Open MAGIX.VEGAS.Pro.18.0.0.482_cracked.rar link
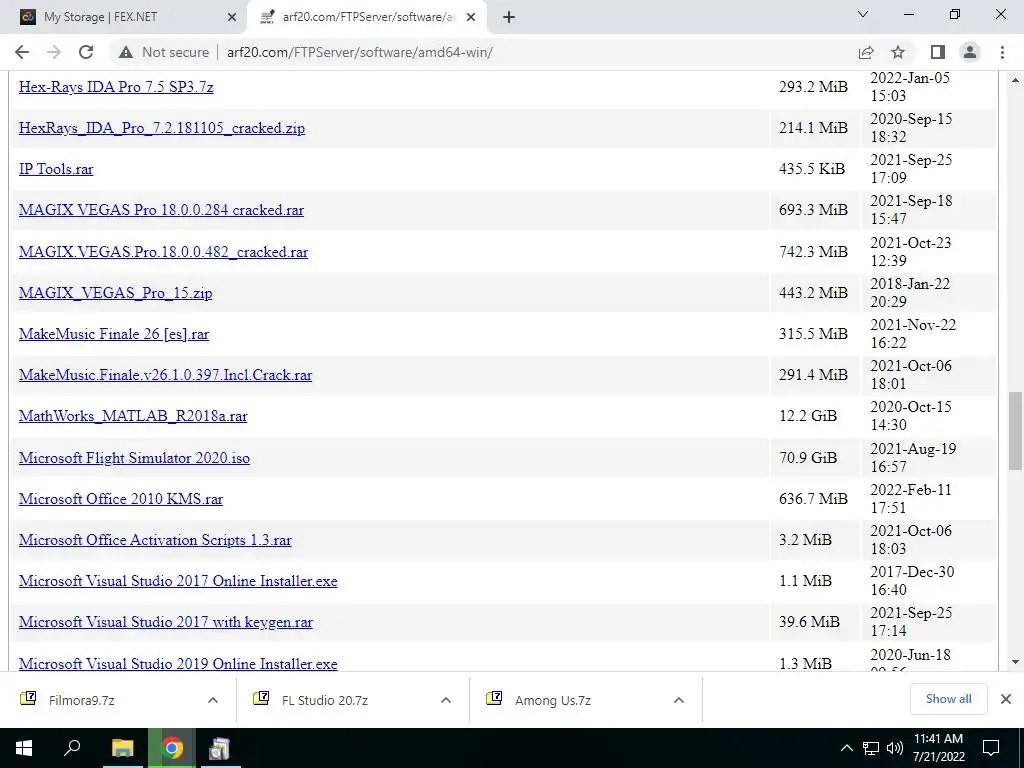1024x768 pixels. pyautogui.click(x=163, y=252)
